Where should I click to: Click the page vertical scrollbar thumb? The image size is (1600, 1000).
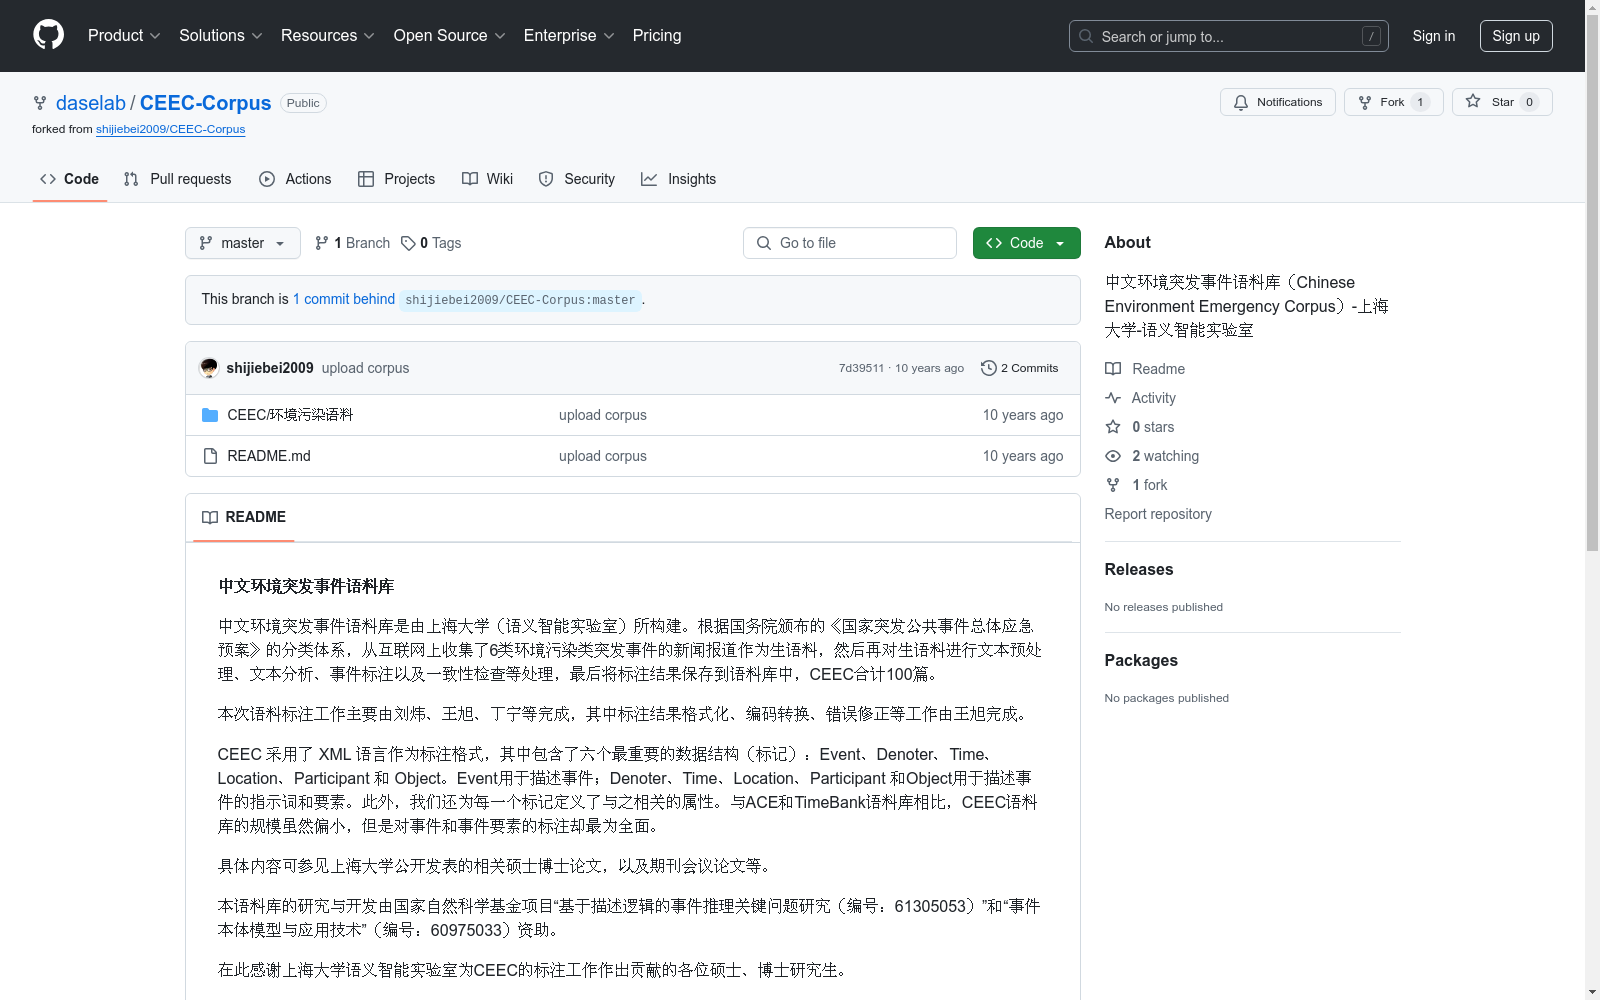tap(1592, 282)
